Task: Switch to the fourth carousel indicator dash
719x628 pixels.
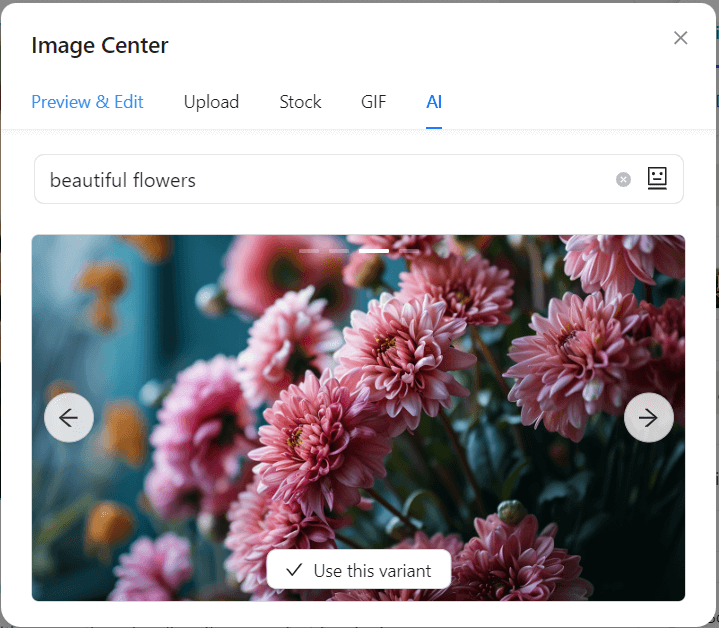Action: tap(407, 251)
